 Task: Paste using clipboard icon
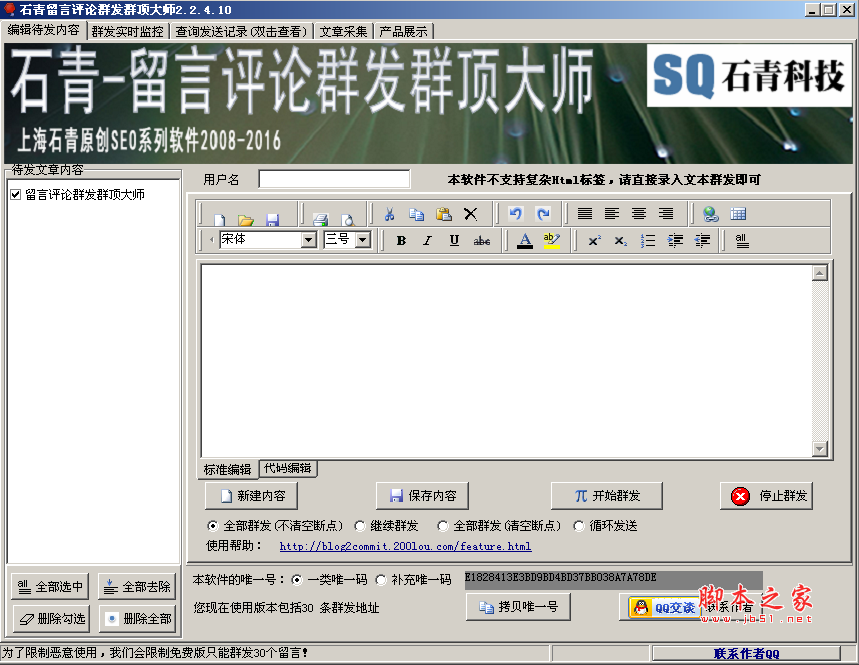pyautogui.click(x=444, y=214)
